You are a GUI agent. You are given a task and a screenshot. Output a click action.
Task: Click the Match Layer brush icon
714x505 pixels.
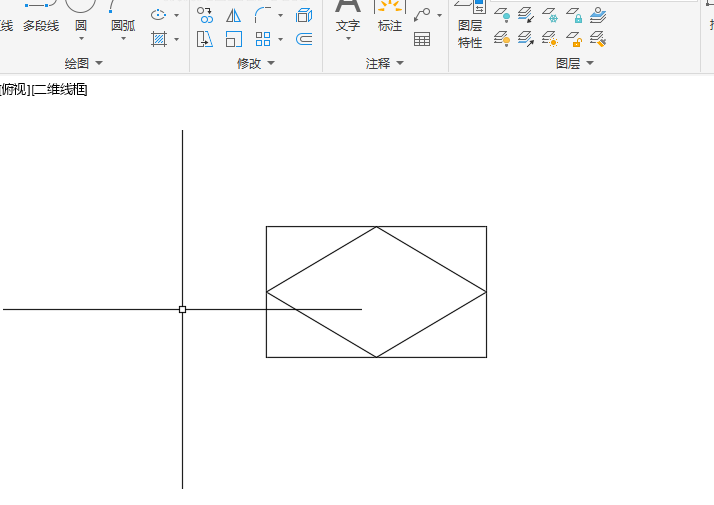(597, 39)
